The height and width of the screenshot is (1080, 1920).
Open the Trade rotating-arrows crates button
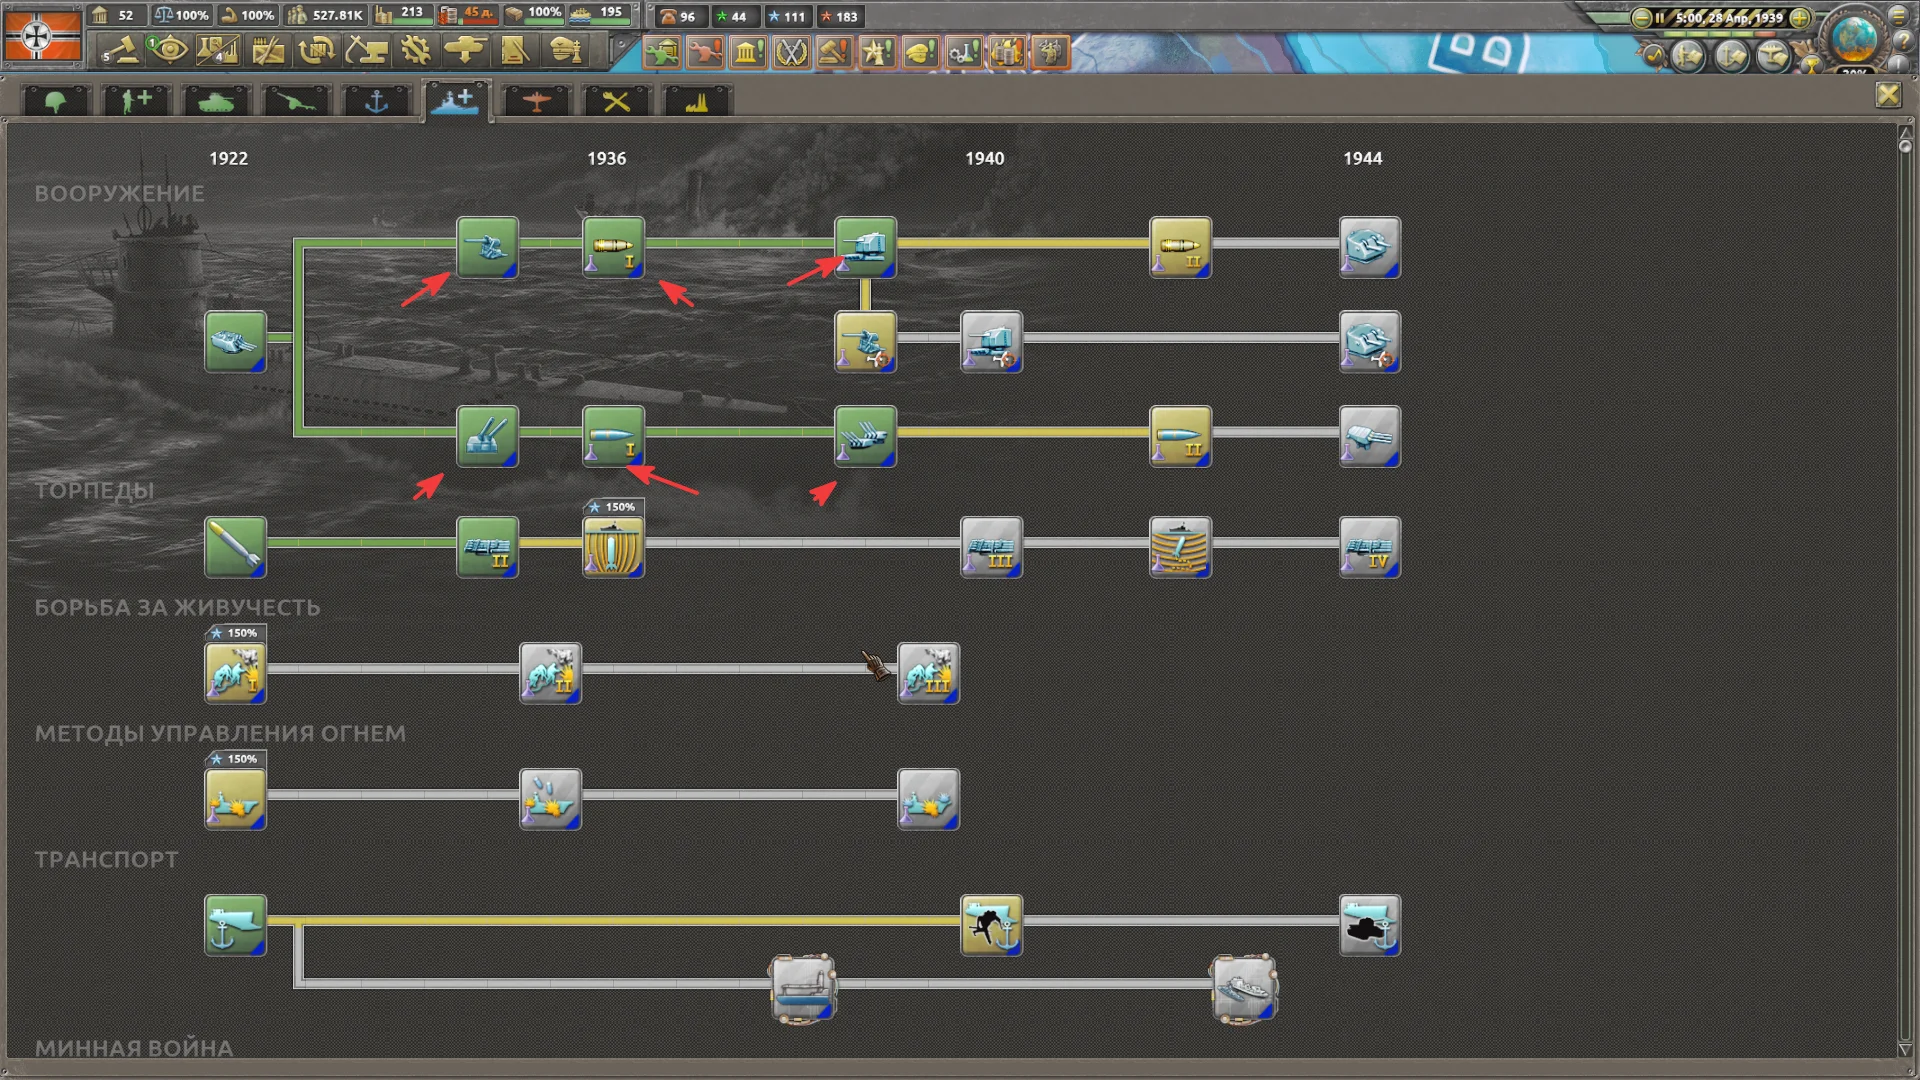317,50
